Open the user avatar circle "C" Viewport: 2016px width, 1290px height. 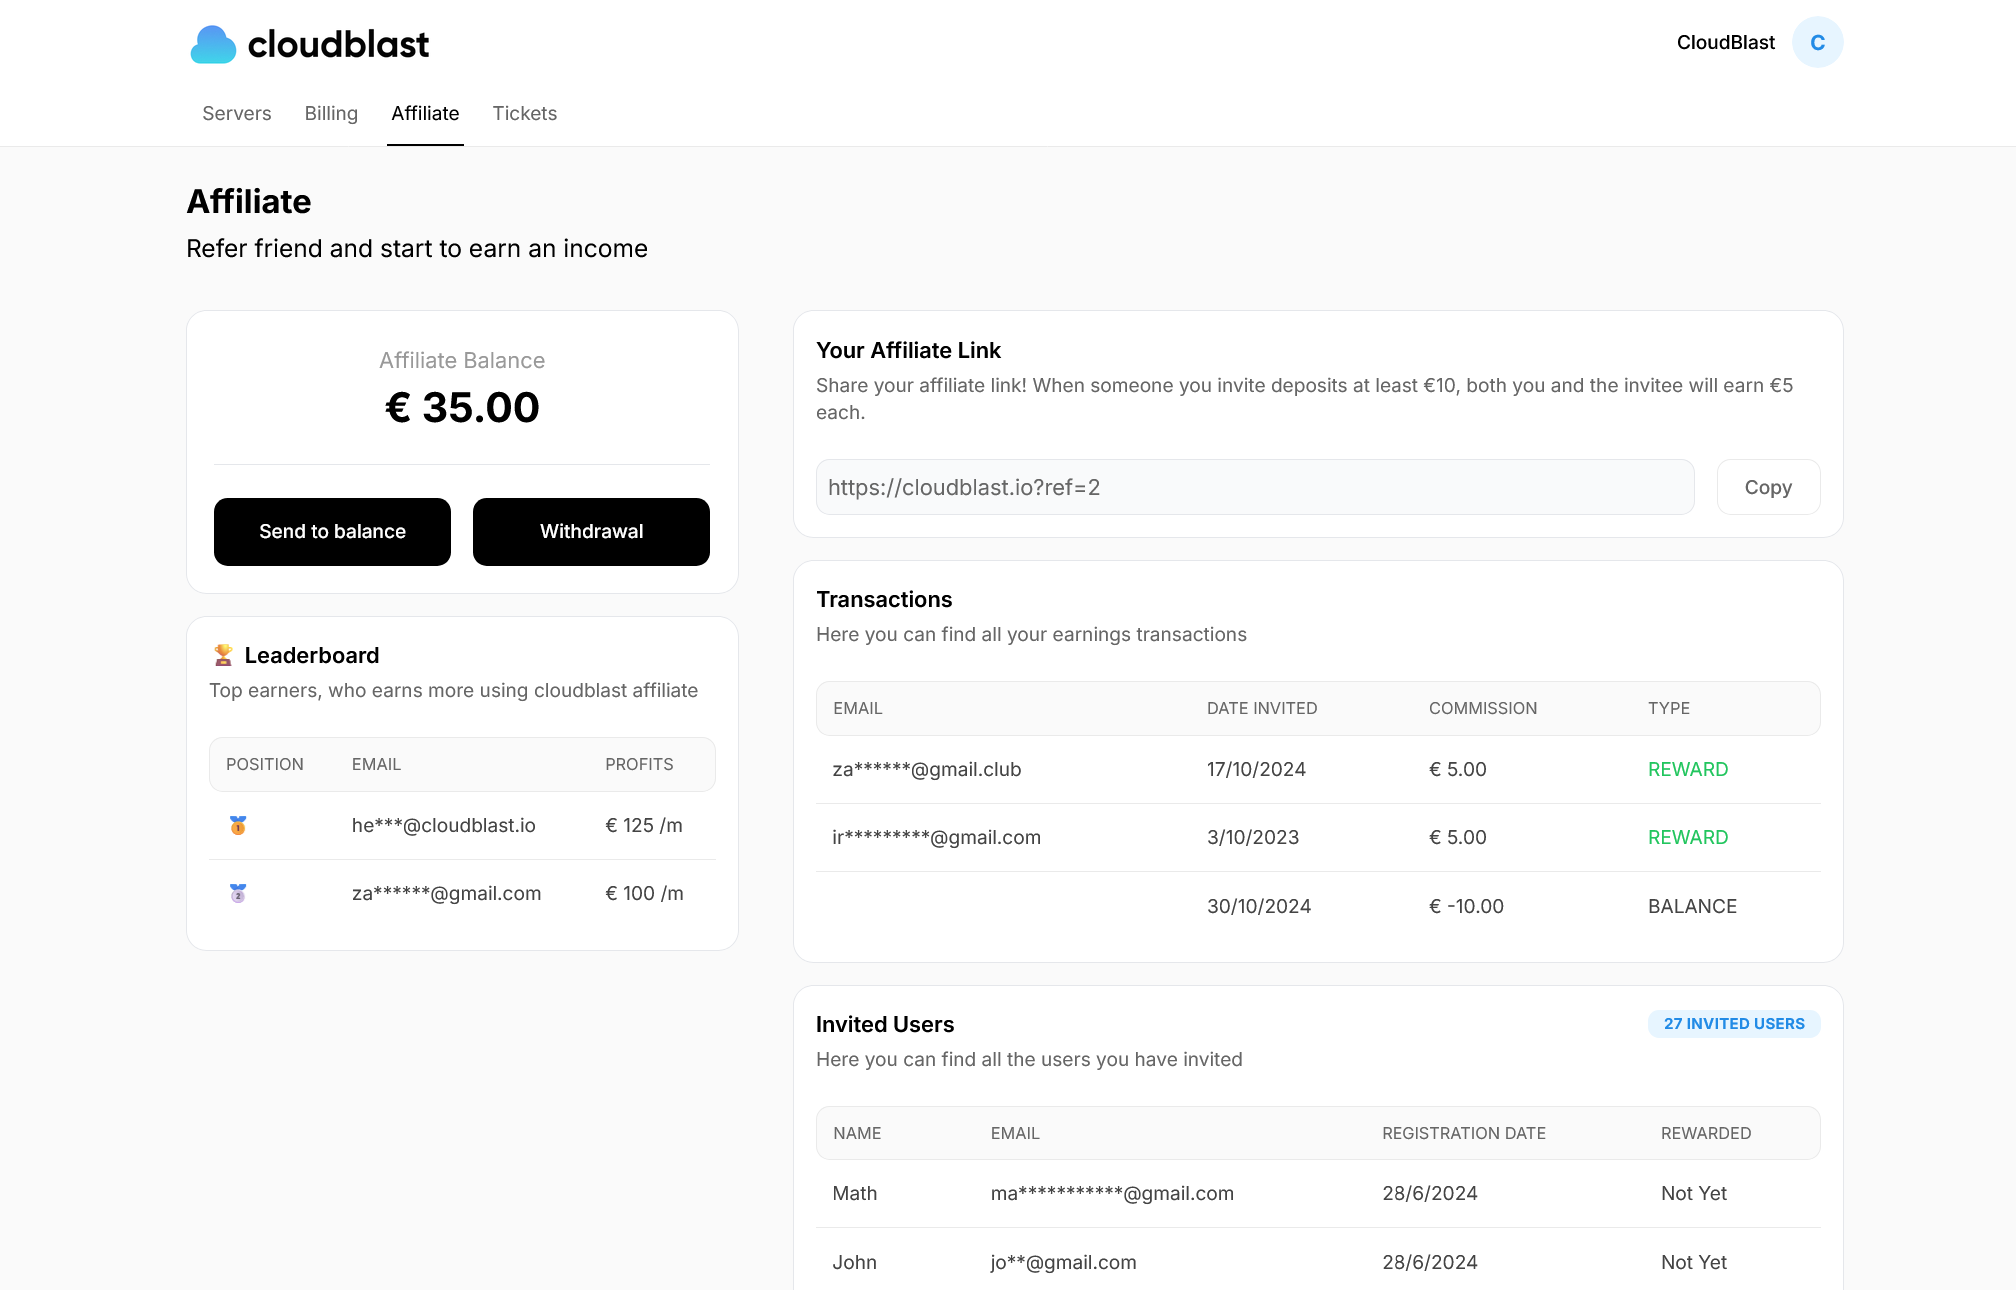(x=1817, y=43)
